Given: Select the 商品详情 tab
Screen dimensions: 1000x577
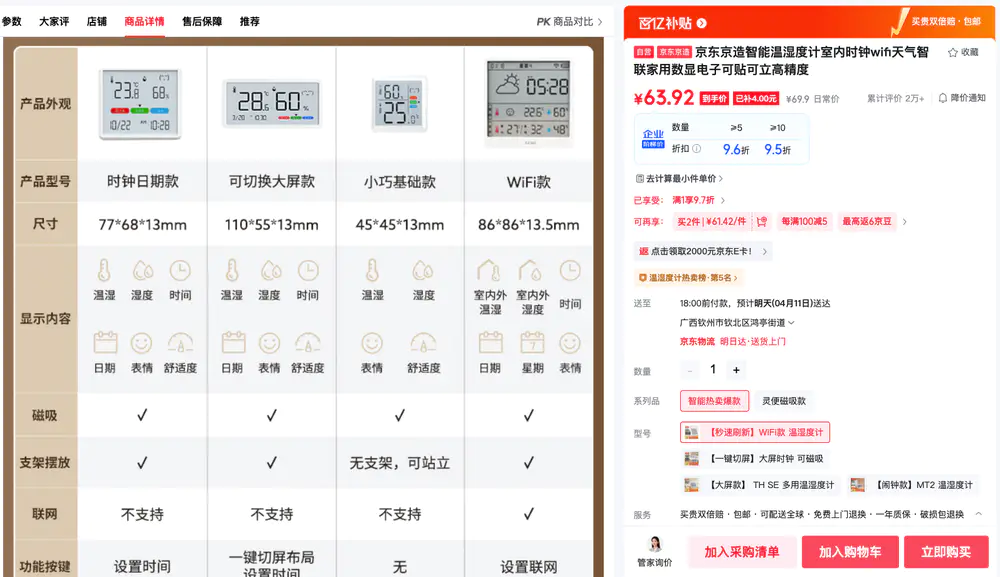Looking at the screenshot, I should coord(144,22).
